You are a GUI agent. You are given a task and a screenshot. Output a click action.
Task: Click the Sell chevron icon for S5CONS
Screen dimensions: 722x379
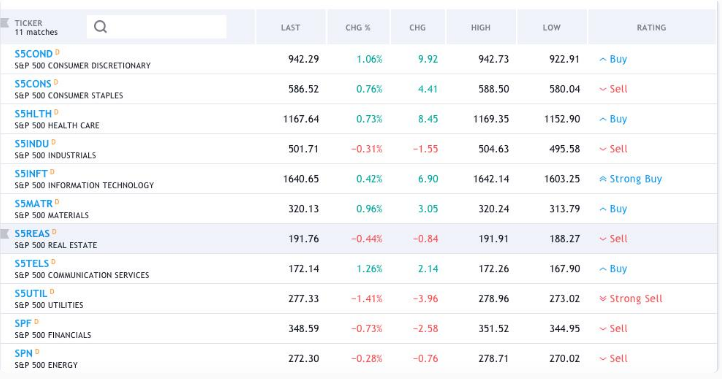click(603, 89)
